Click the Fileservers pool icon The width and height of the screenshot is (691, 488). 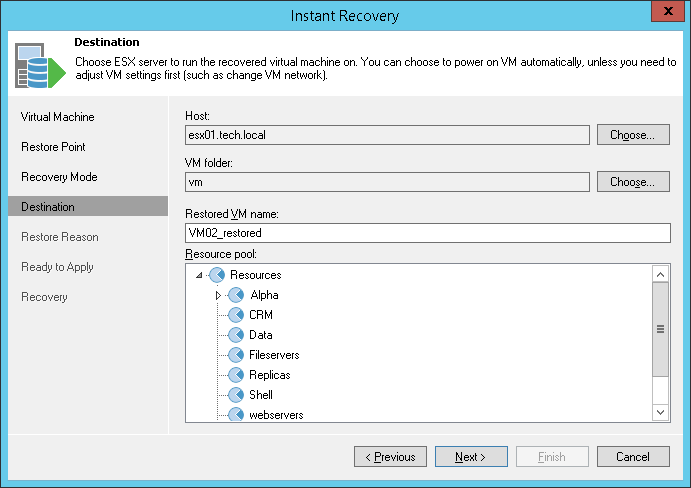pos(237,355)
